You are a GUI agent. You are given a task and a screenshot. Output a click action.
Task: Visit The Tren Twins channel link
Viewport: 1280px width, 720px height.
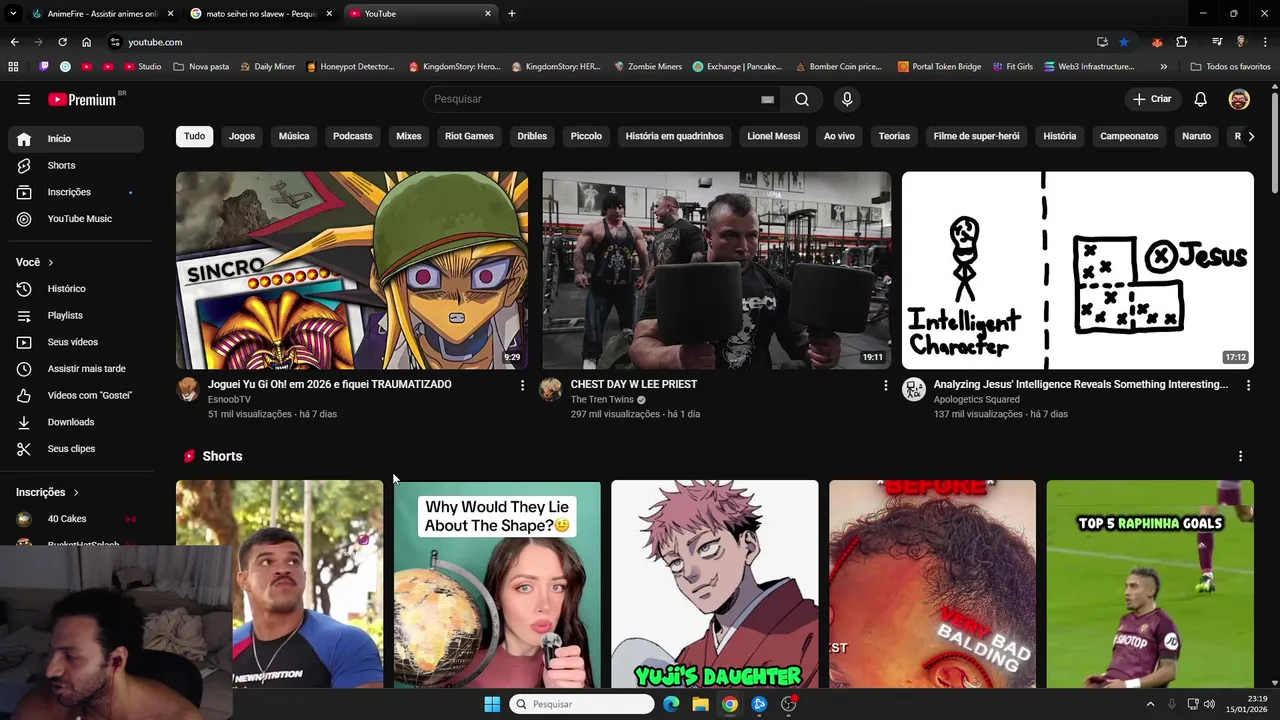click(x=602, y=400)
